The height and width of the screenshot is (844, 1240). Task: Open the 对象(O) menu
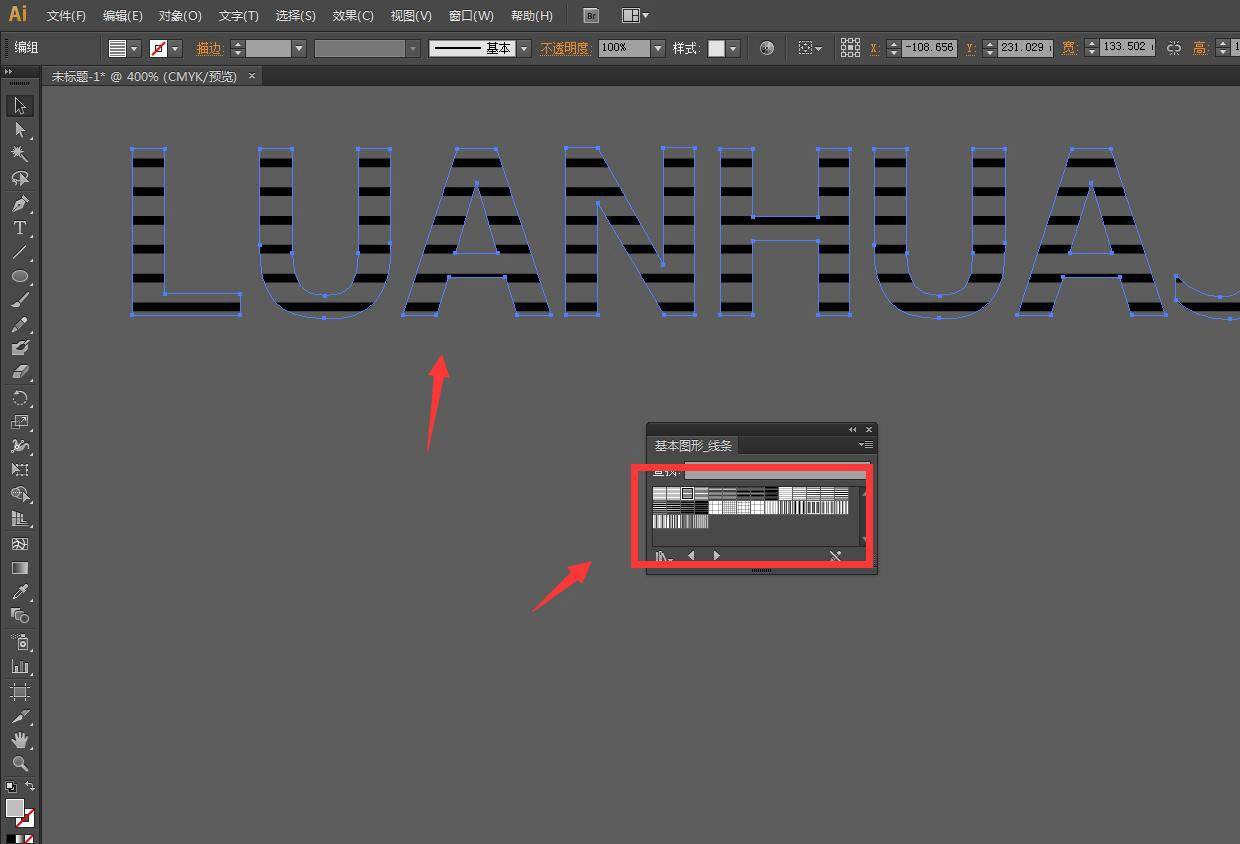point(180,16)
